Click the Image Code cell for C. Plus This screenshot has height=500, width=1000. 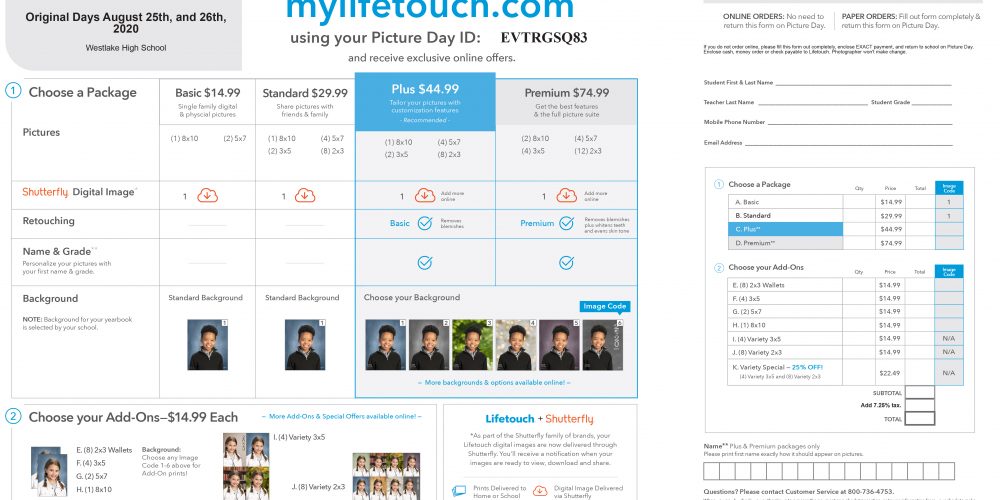pos(949,229)
